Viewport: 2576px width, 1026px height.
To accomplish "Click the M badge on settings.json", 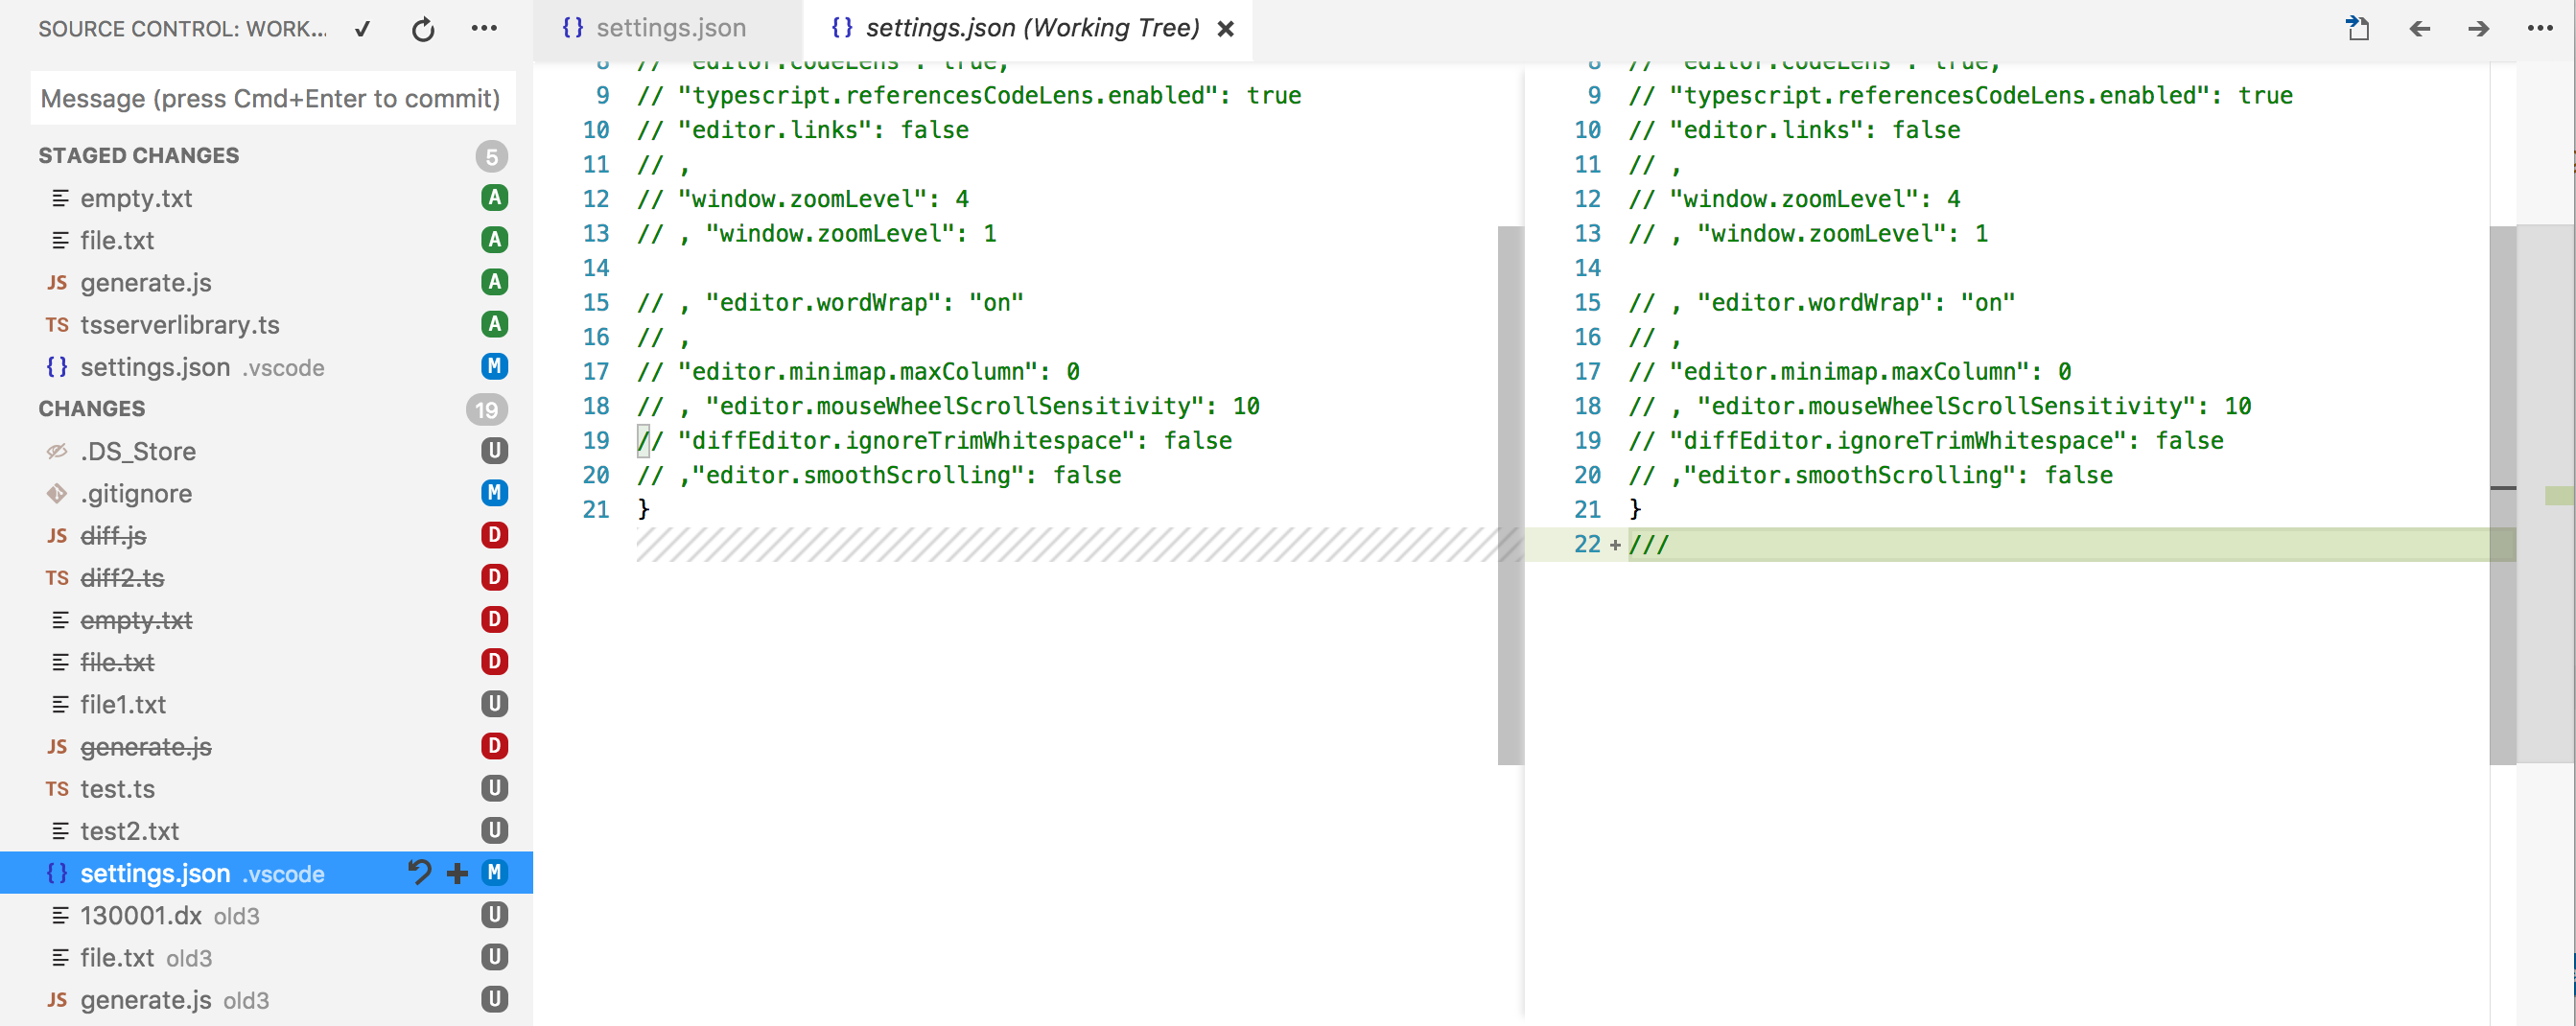I will point(495,872).
